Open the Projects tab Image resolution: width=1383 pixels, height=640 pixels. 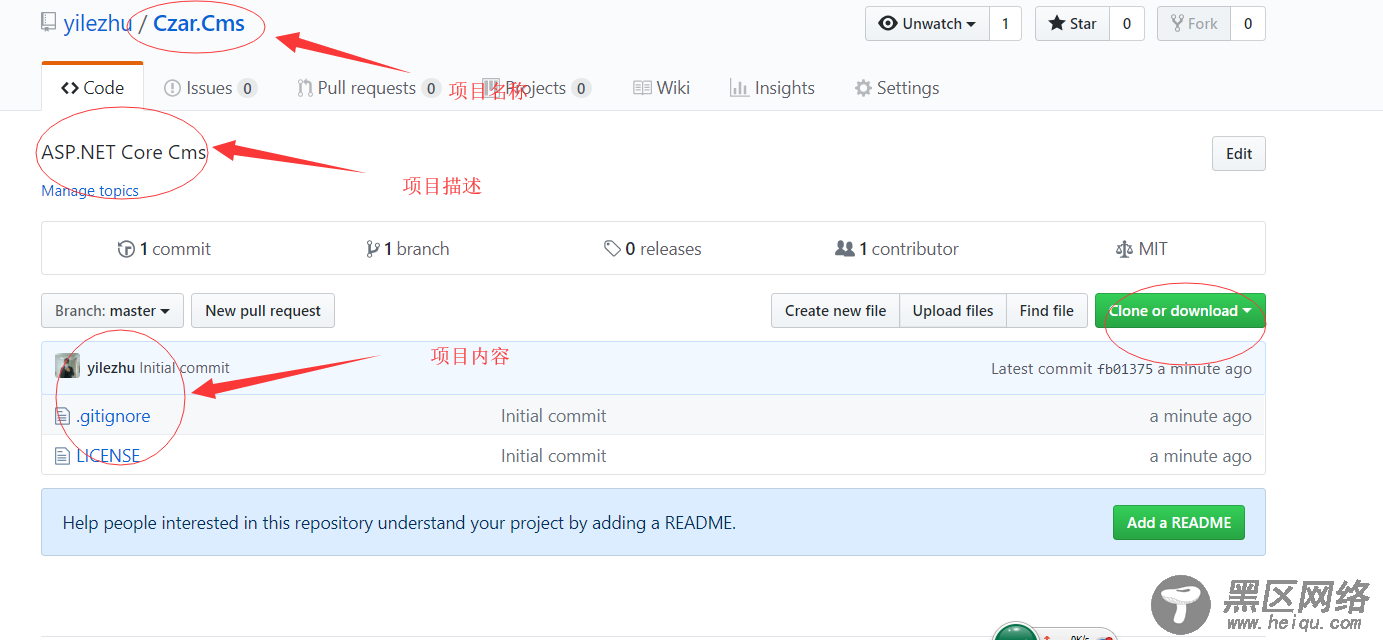click(536, 88)
